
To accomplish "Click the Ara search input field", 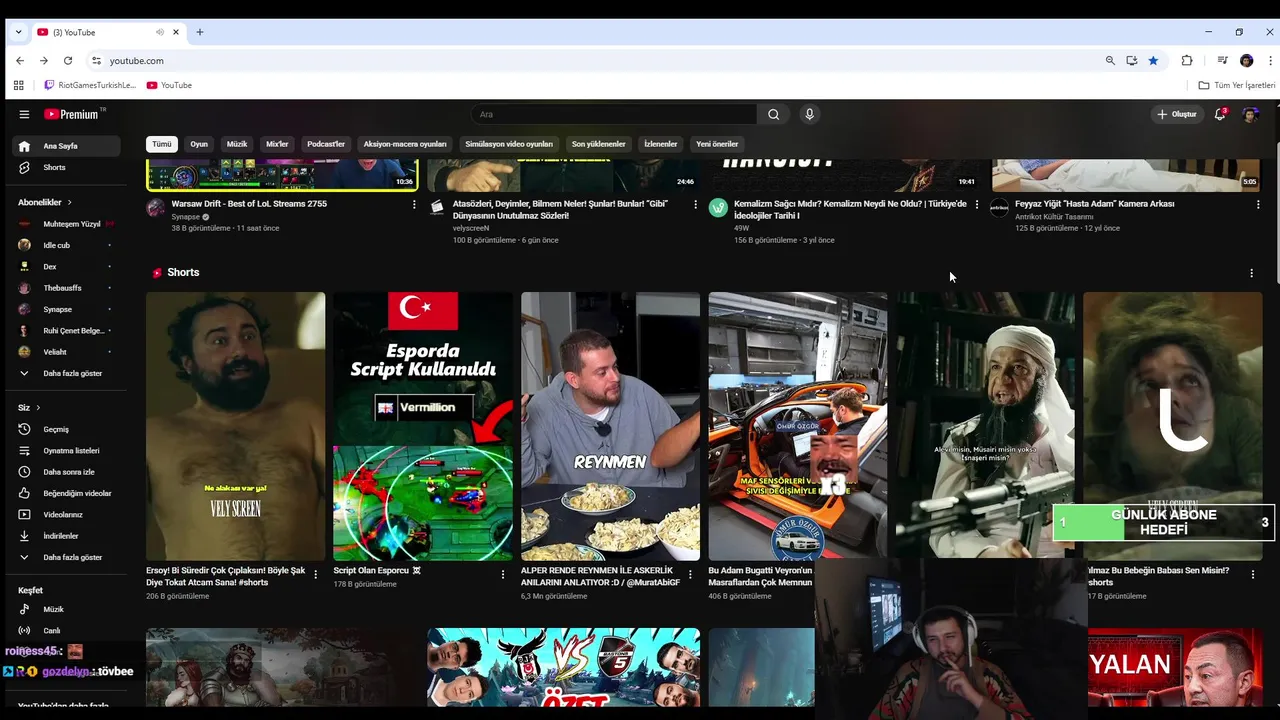I will click(614, 114).
